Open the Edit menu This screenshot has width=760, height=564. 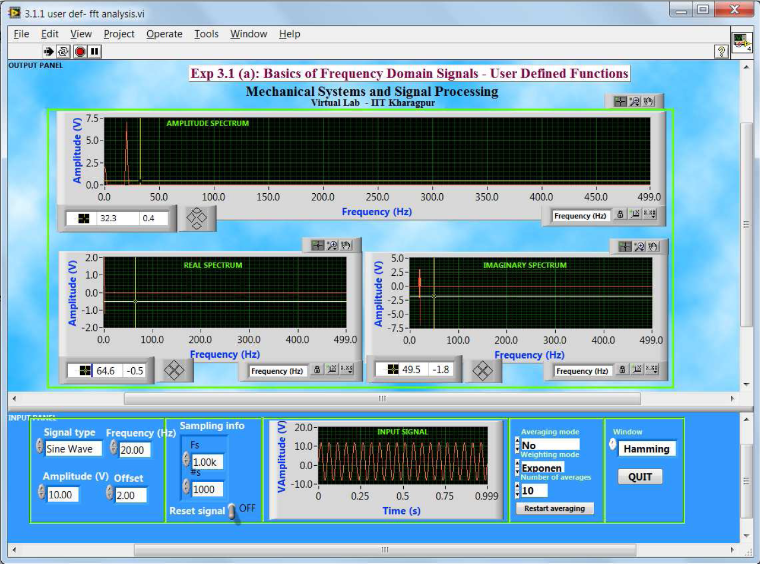click(49, 34)
